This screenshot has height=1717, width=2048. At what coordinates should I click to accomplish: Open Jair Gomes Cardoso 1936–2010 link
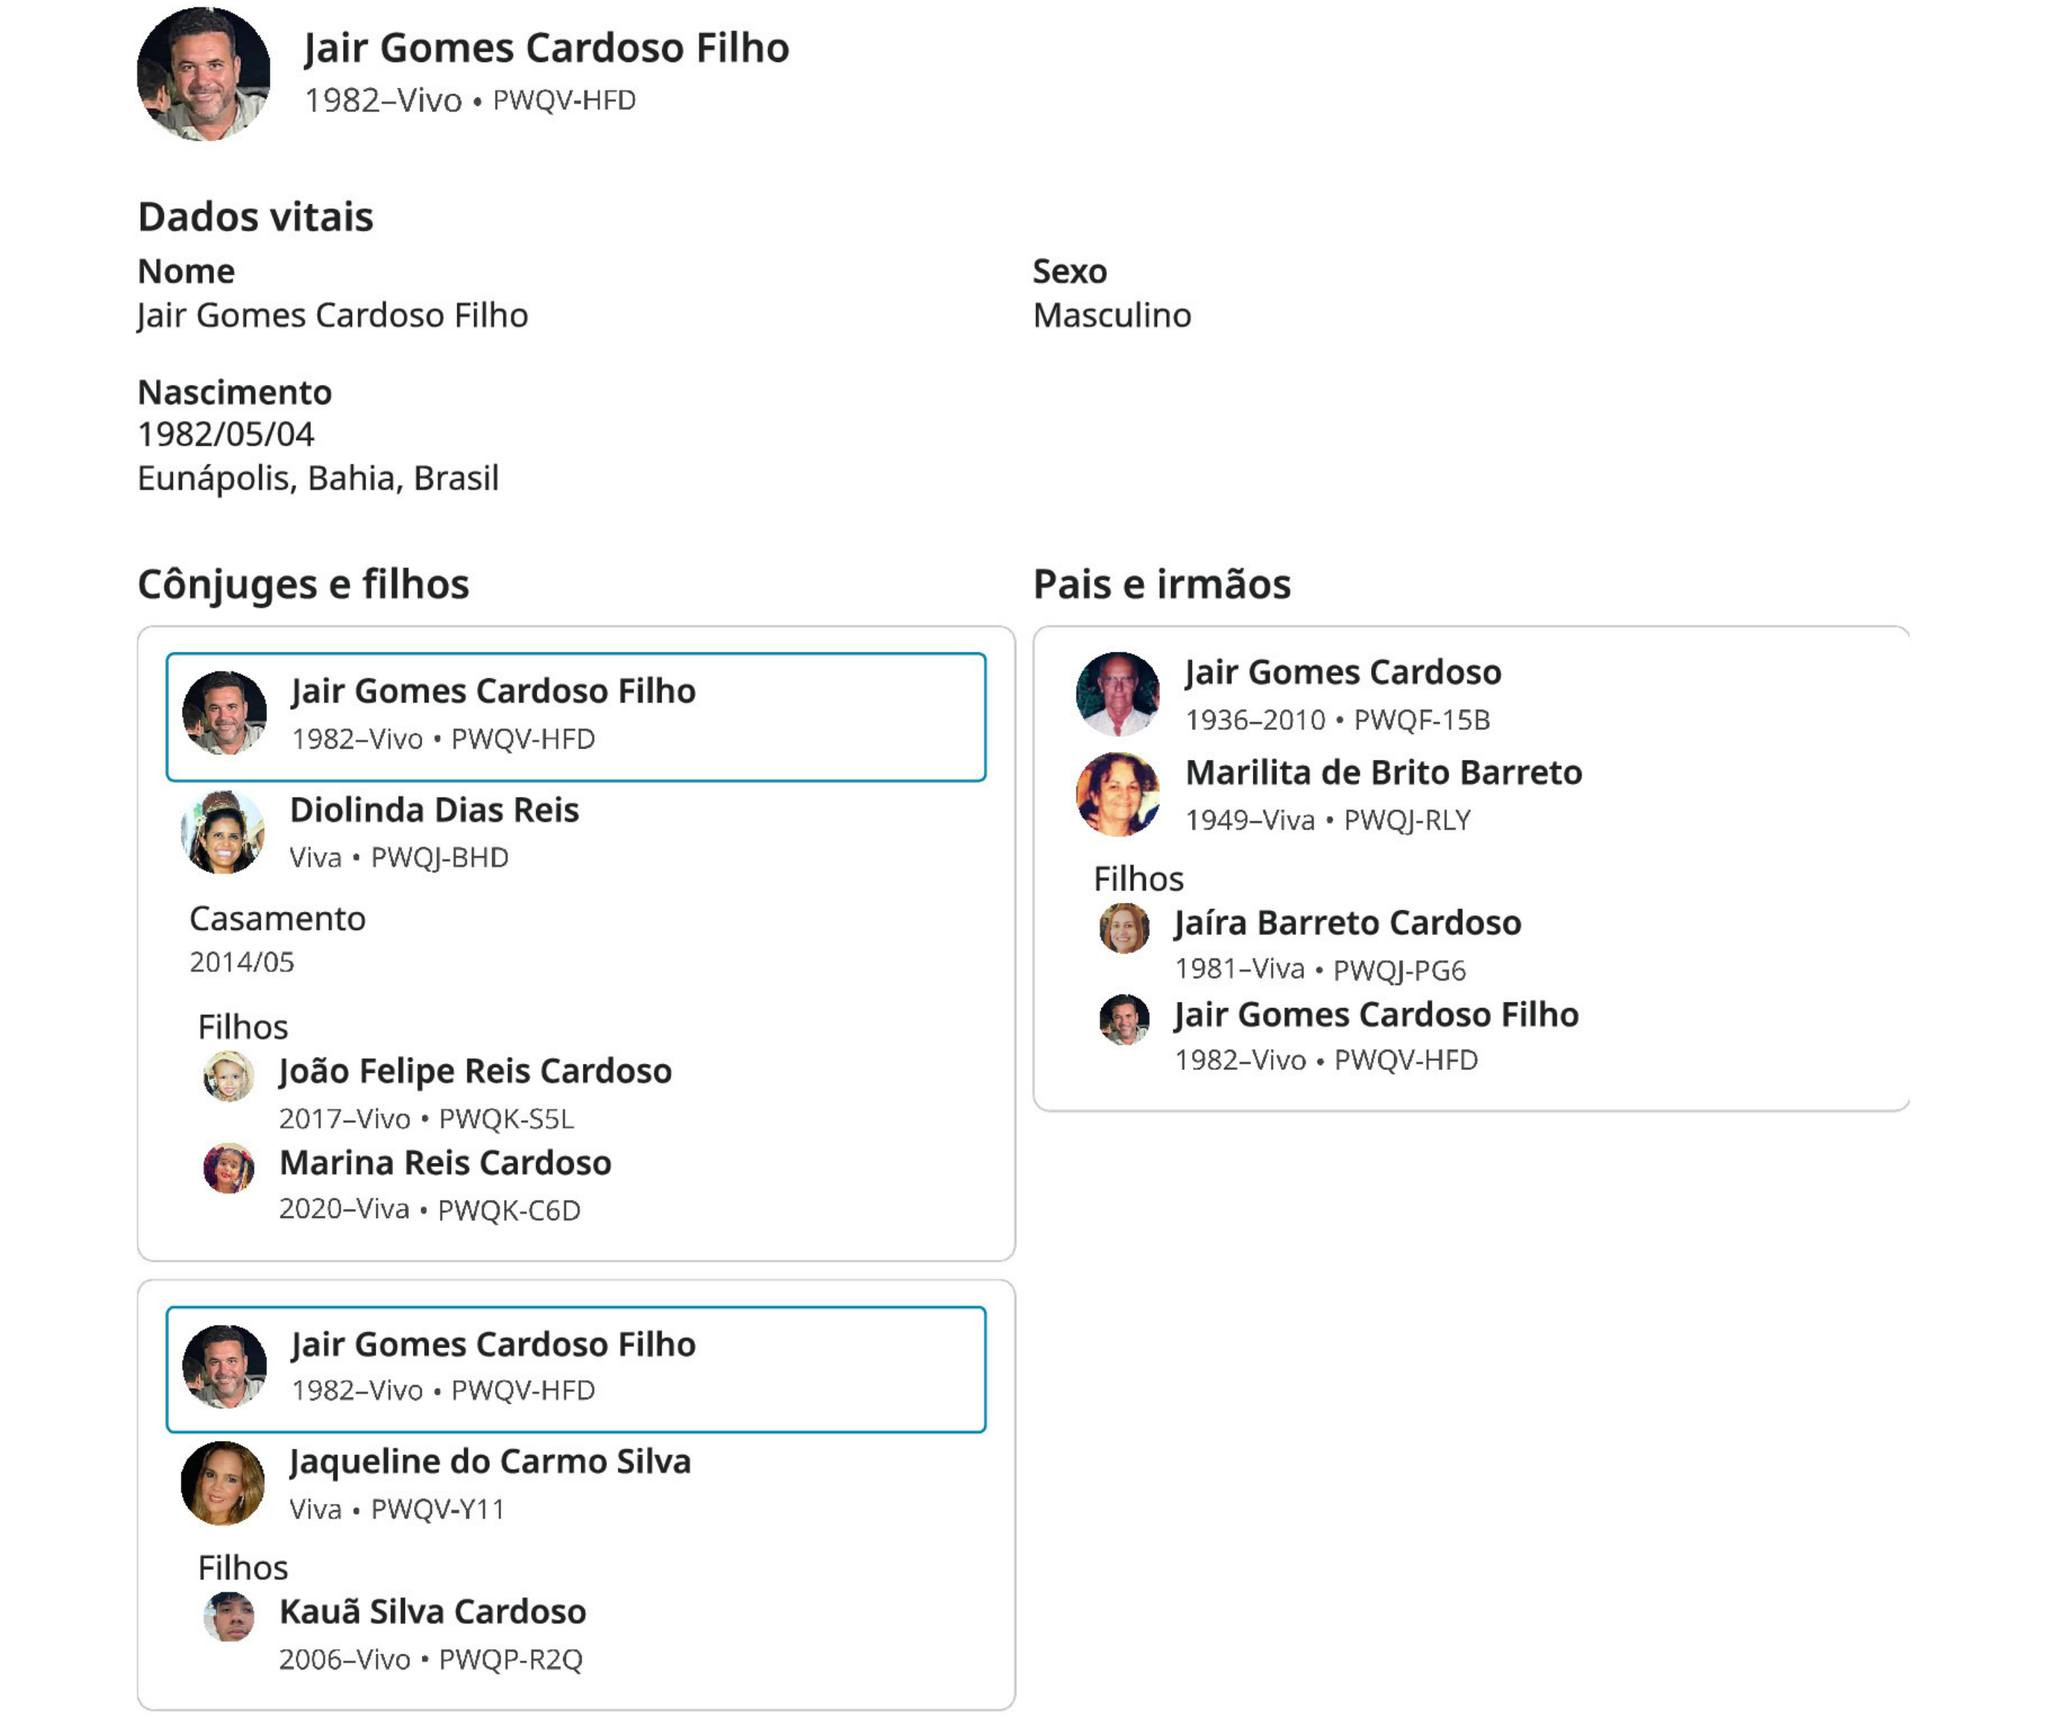tap(1342, 672)
